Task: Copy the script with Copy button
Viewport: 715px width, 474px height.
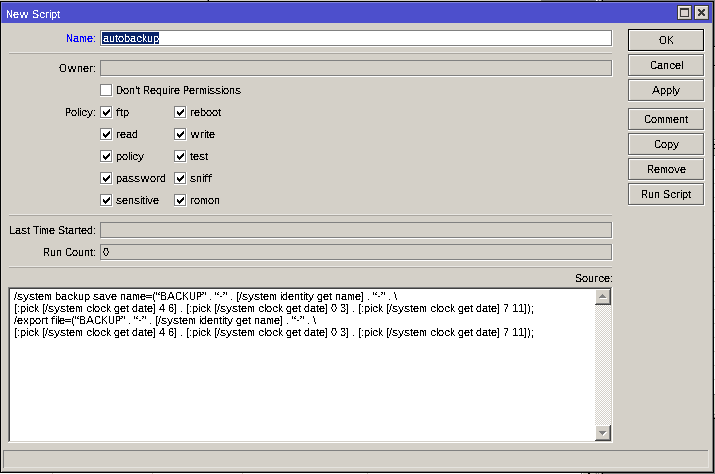Action: click(665, 144)
